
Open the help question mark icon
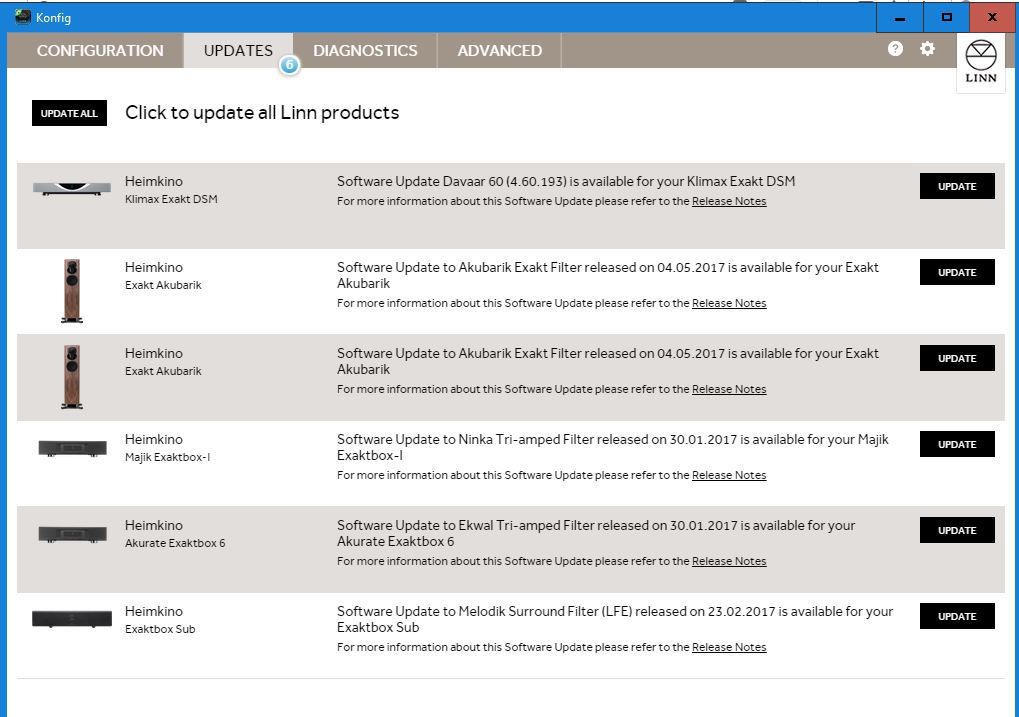[895, 49]
